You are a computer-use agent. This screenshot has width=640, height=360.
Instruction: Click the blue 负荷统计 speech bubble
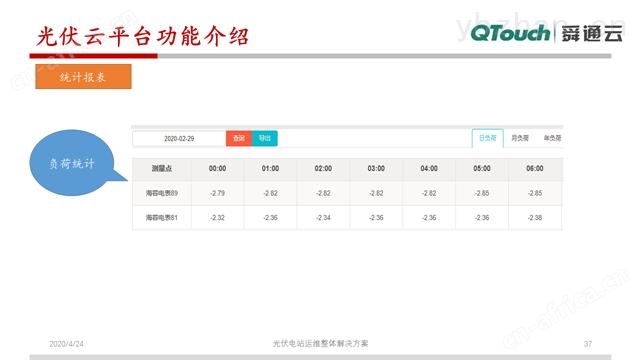point(73,163)
